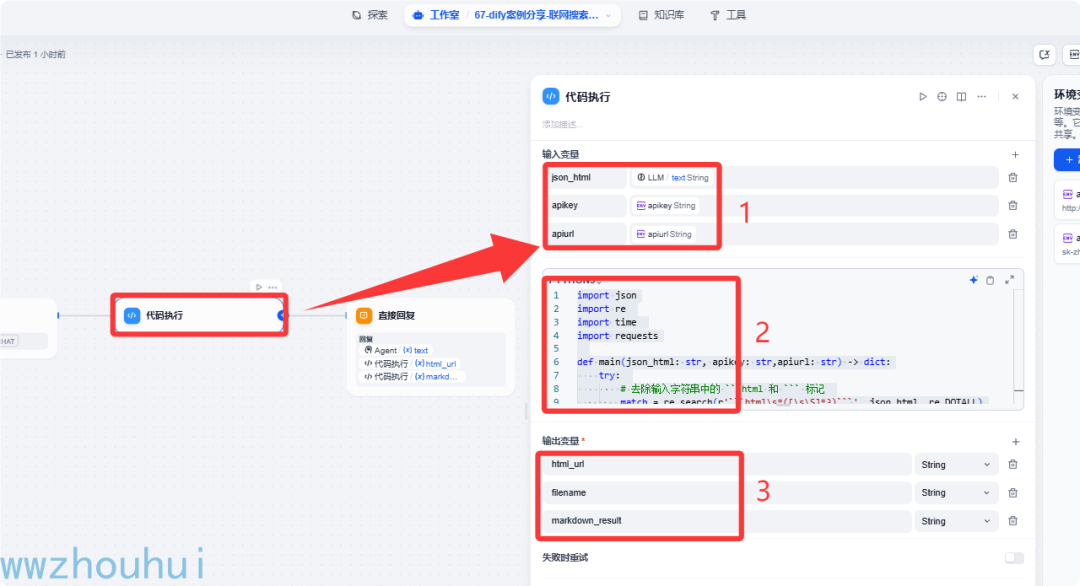Go to the 工作室 tab
This screenshot has width=1080, height=586.
pos(437,15)
